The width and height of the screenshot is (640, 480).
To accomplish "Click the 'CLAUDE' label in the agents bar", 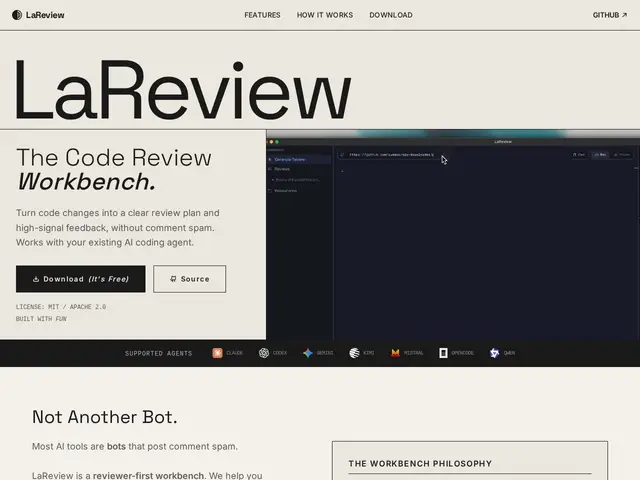I will 235,353.
